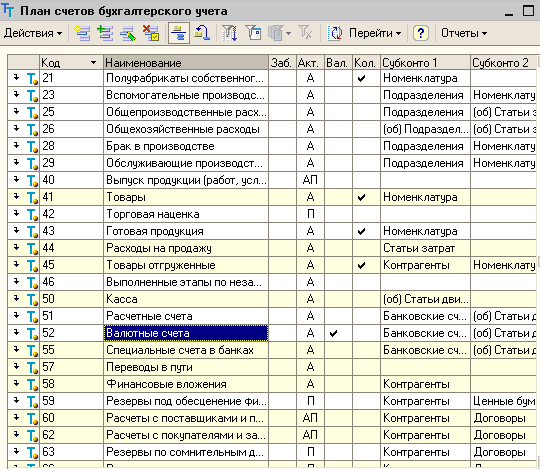Click Расчетные счета name cell

click(186, 316)
